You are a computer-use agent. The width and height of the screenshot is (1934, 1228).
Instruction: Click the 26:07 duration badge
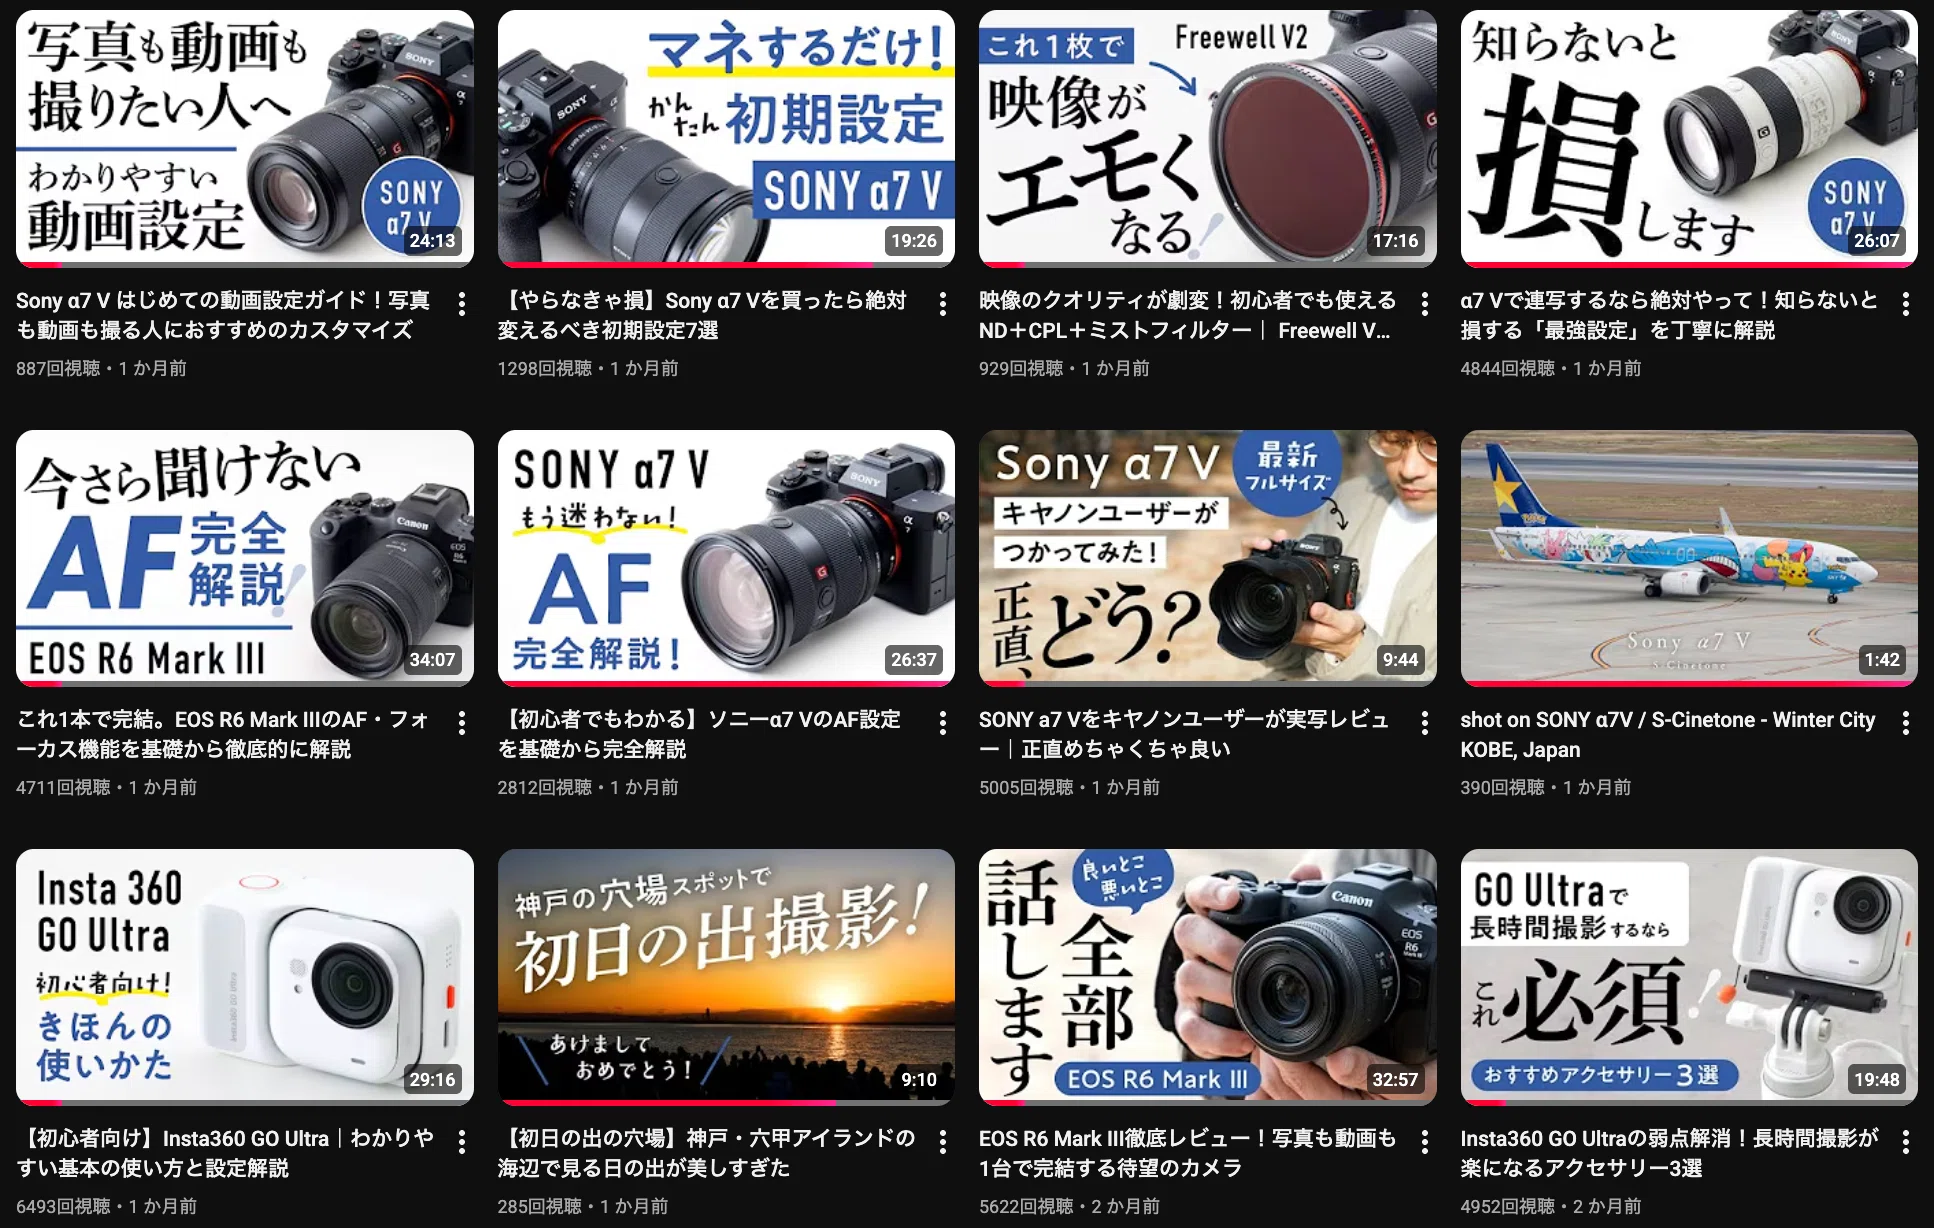[1876, 241]
